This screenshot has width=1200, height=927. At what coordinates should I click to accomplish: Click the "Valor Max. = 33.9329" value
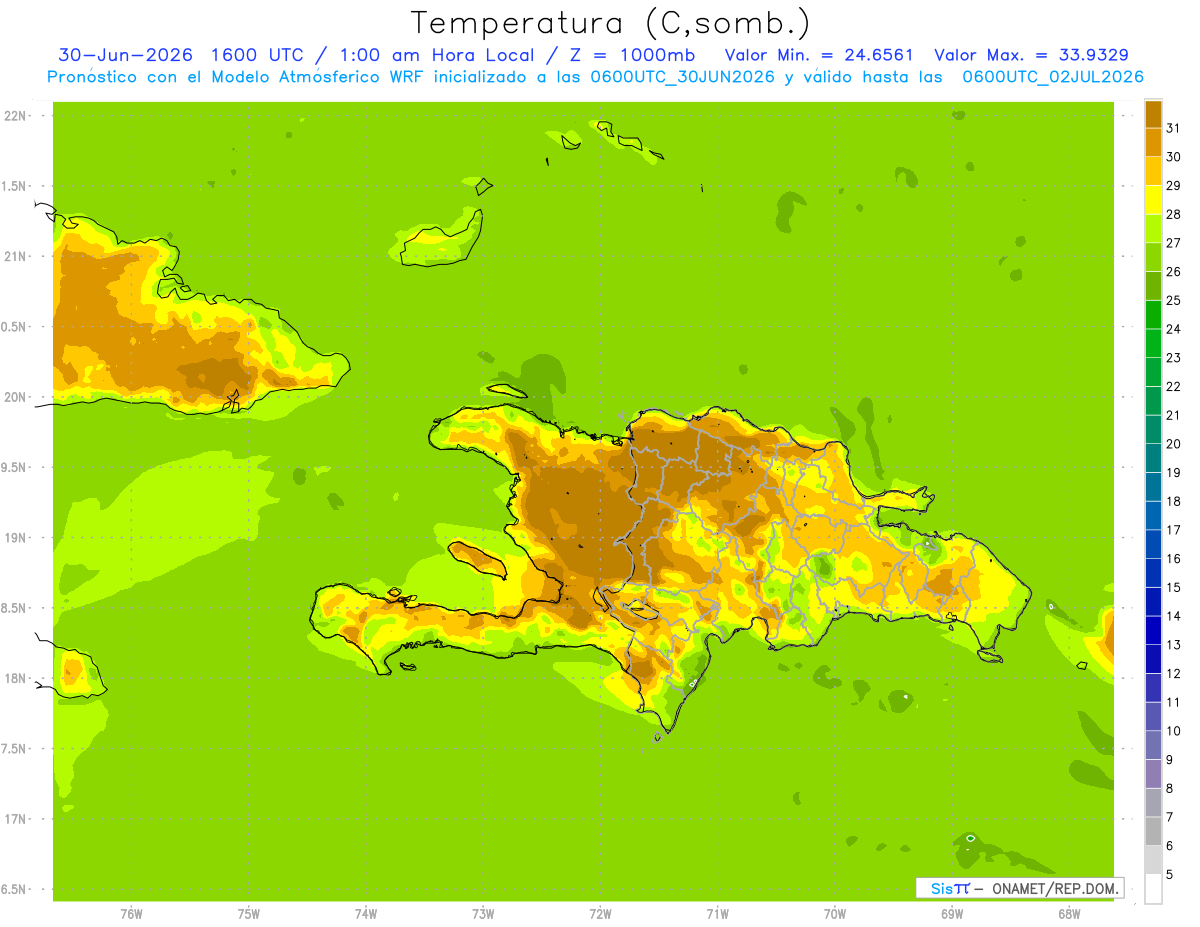coord(1032,55)
